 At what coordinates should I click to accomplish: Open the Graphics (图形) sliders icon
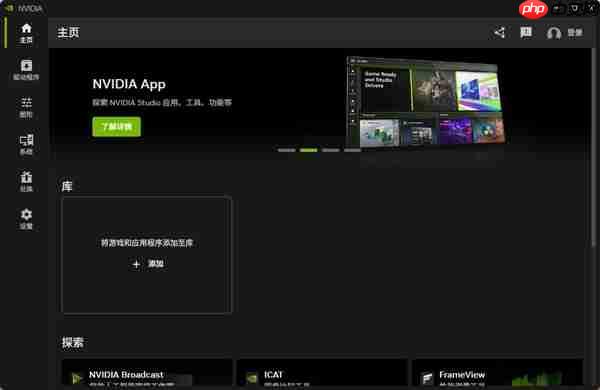tap(26, 107)
